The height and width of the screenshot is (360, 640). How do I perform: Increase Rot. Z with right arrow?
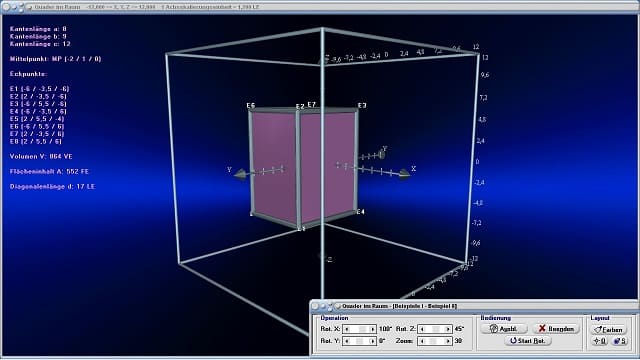(448, 329)
